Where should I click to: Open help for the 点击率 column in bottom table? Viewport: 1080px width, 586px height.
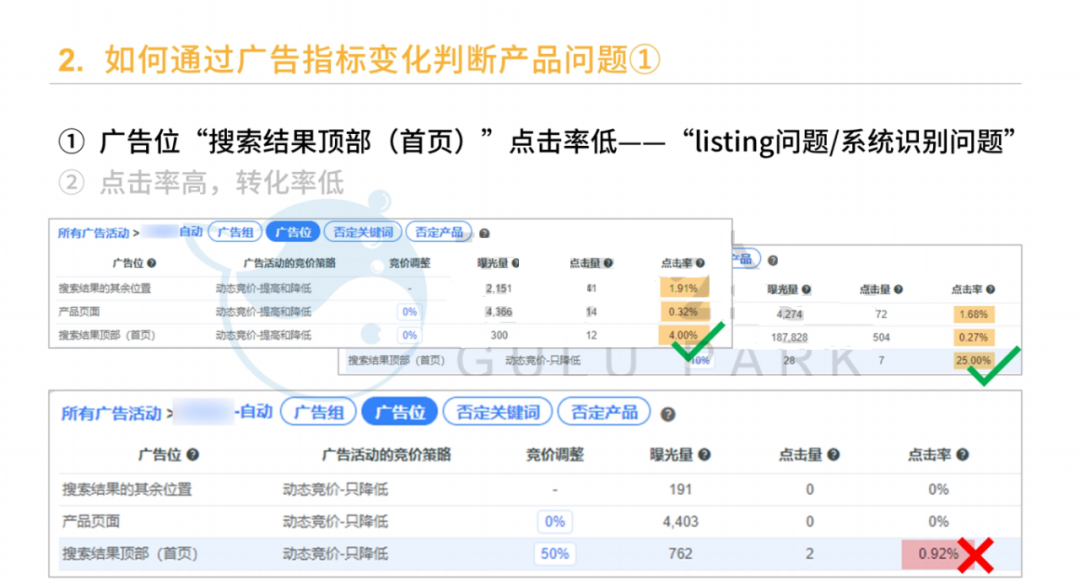tap(963, 453)
